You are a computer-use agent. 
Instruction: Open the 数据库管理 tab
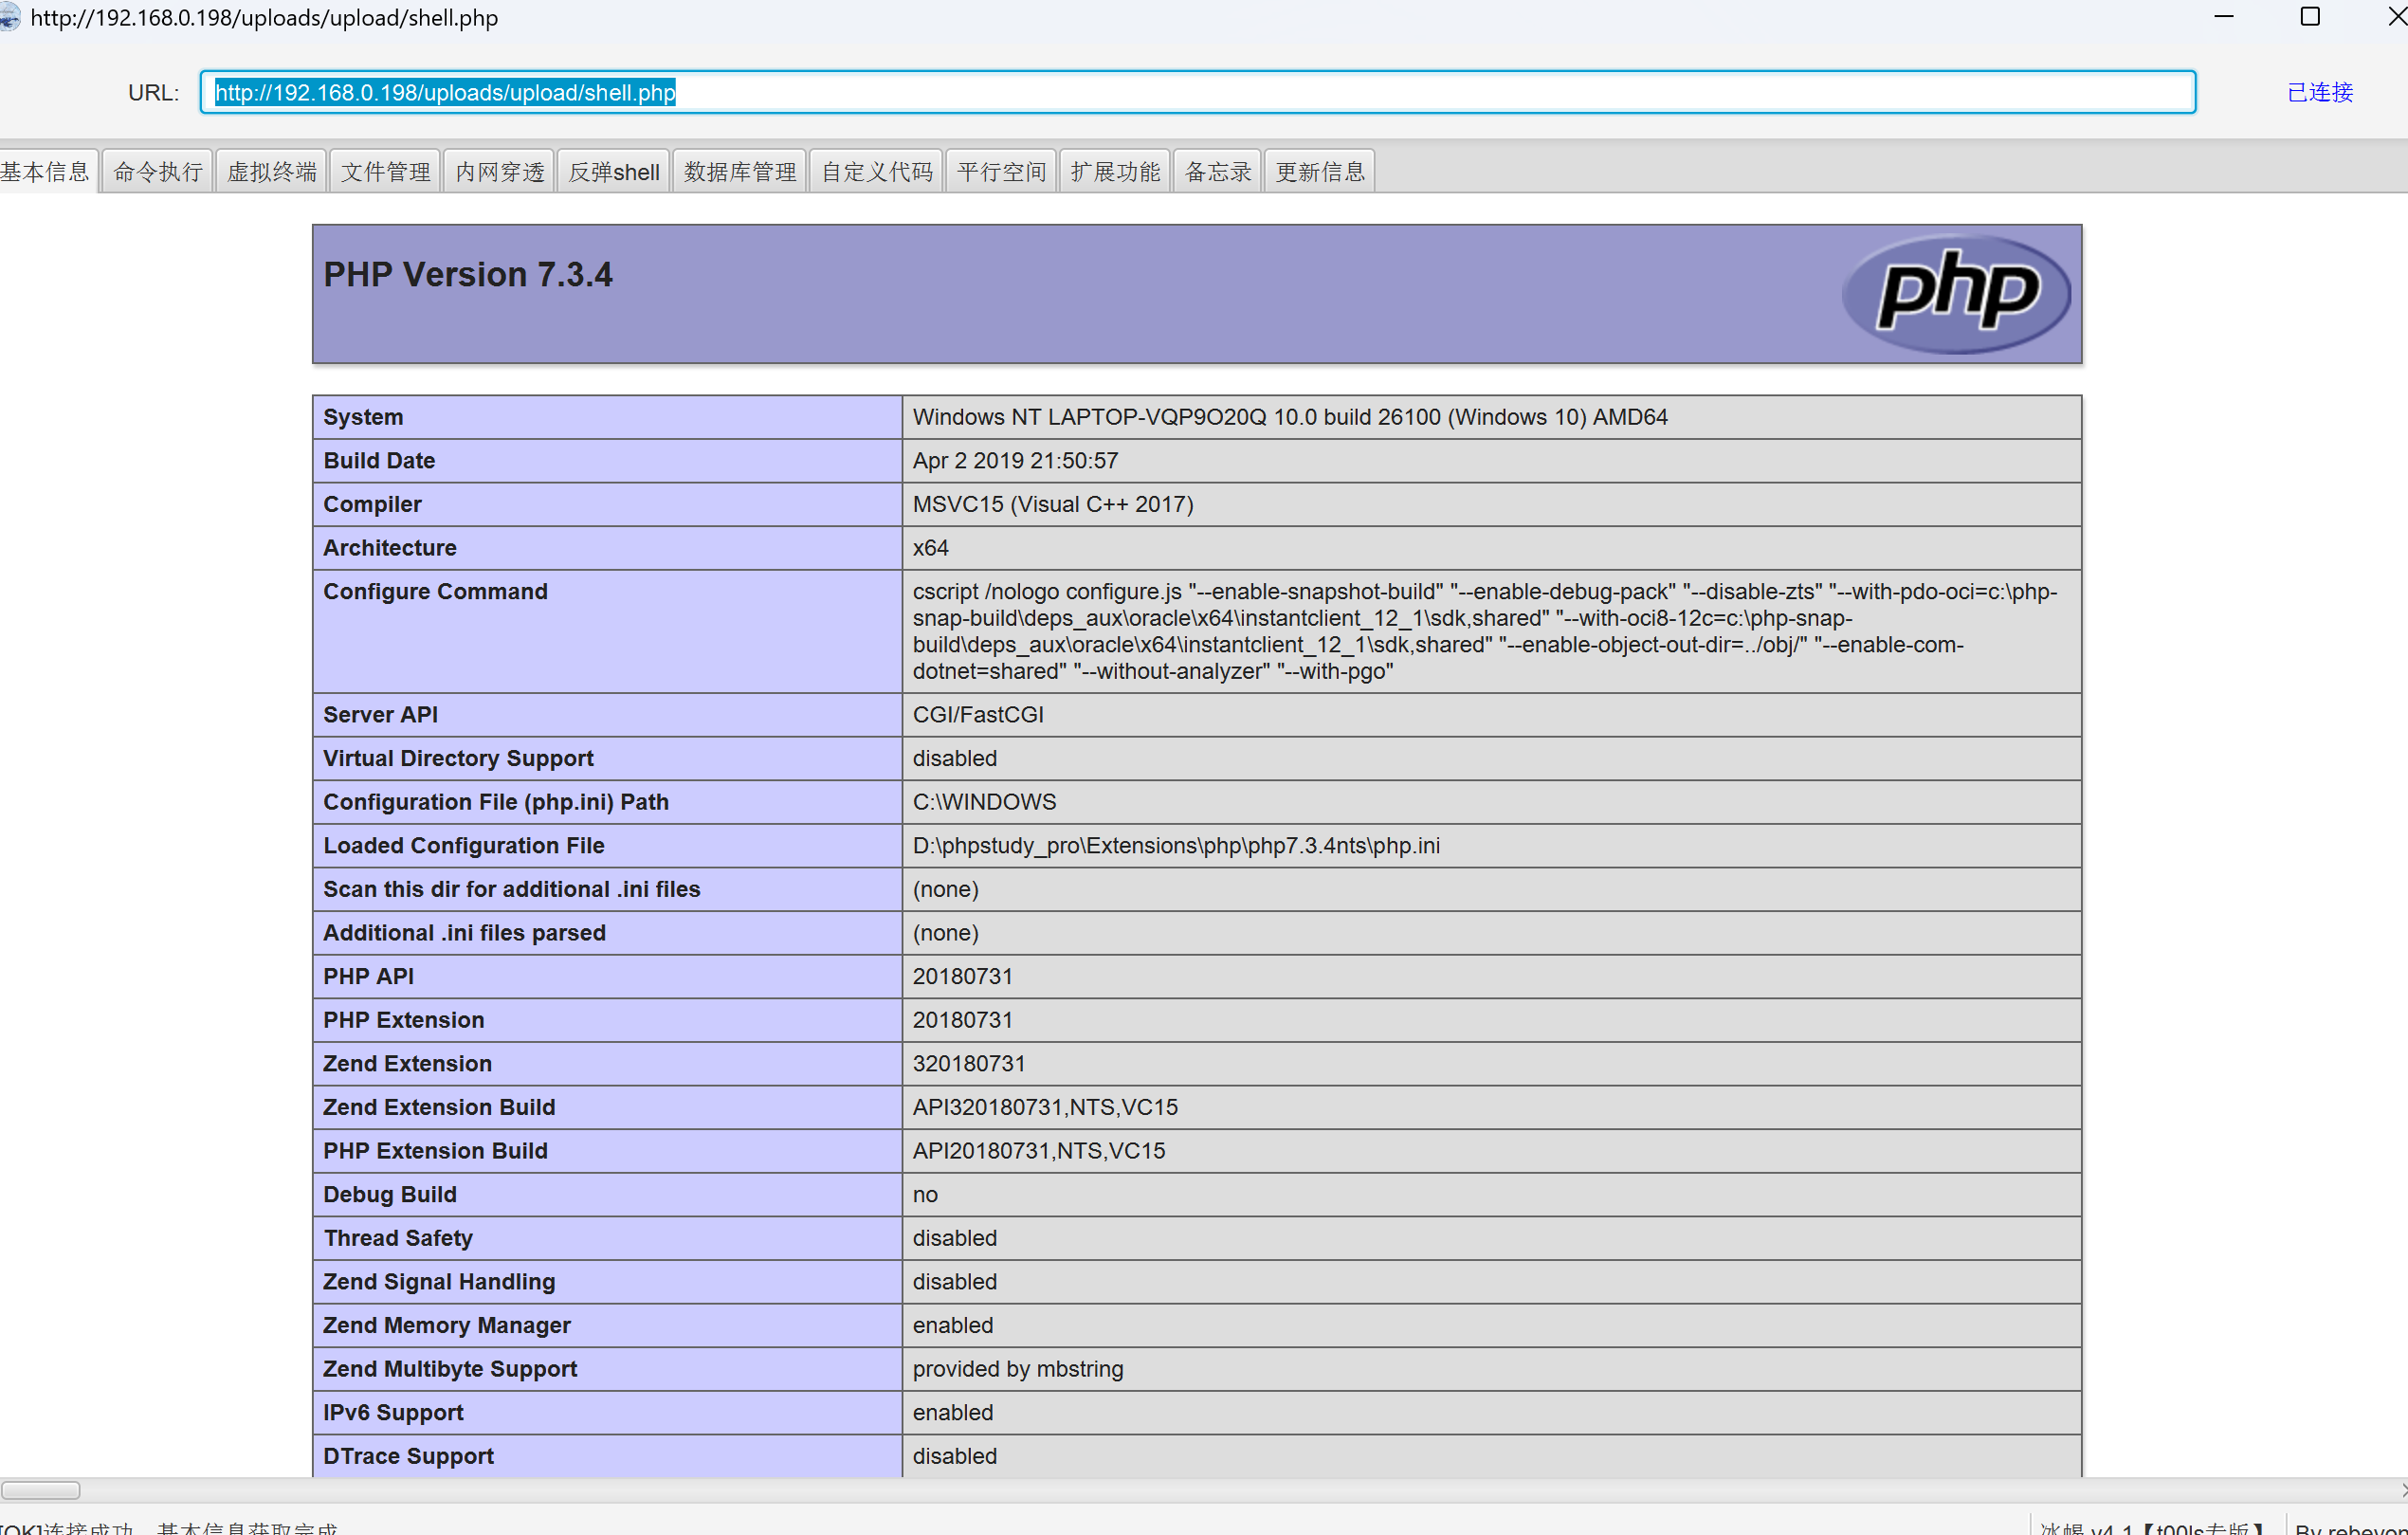click(x=740, y=171)
